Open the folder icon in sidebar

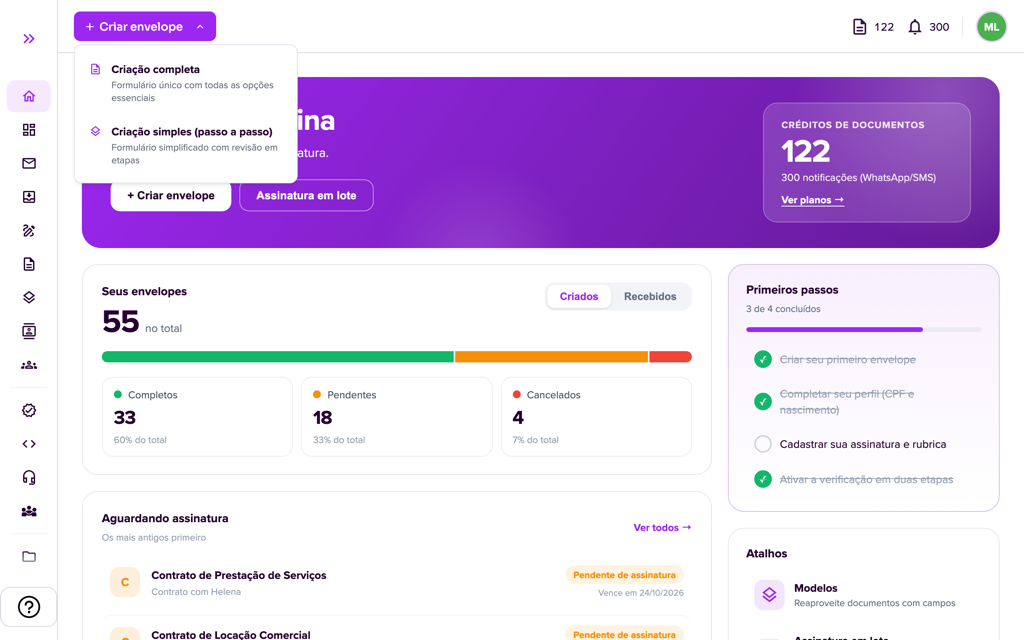[x=29, y=556]
